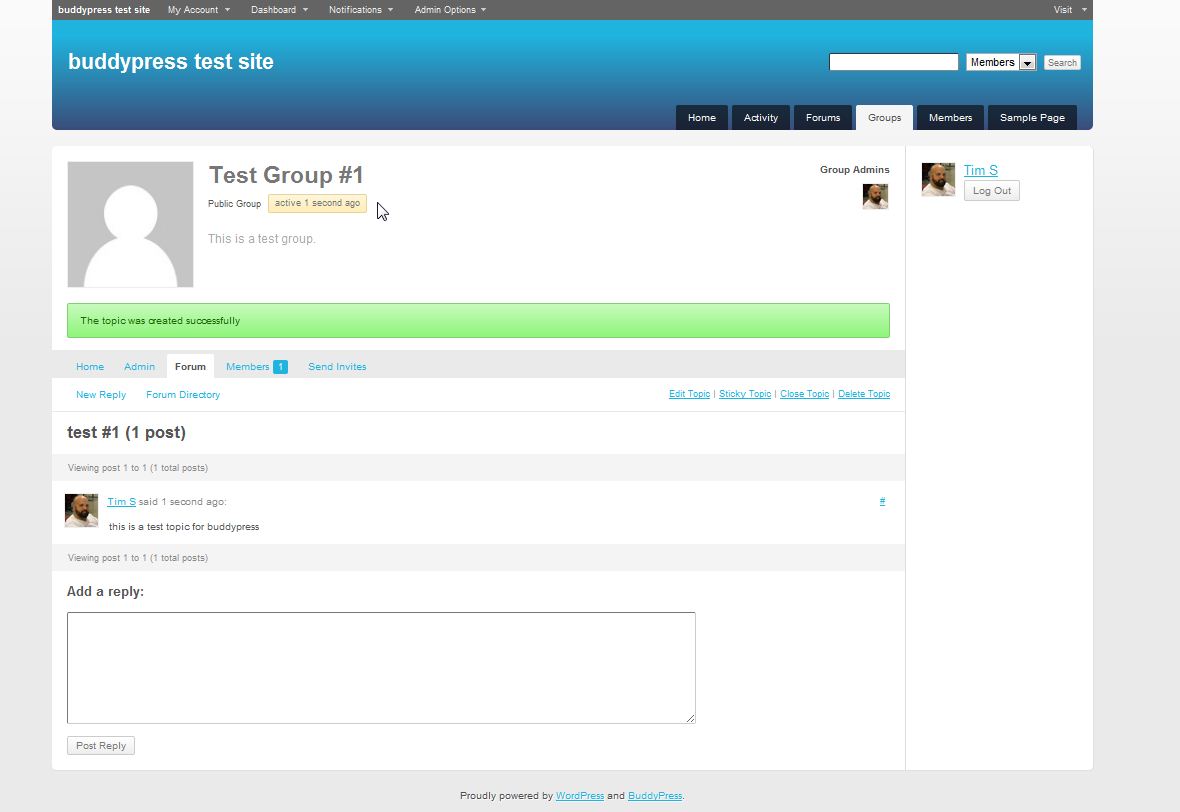Click the post author's avatar thumbnail
1180x812 pixels.
pyautogui.click(x=81, y=510)
